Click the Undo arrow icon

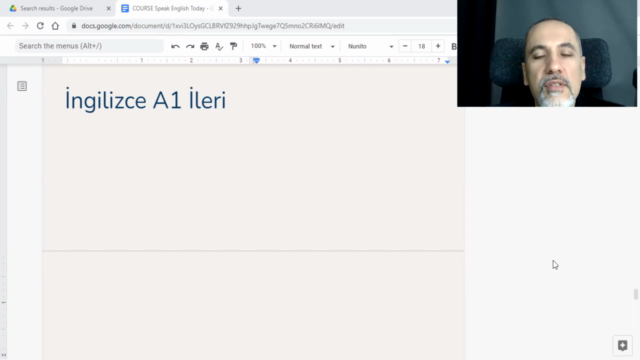point(176,47)
